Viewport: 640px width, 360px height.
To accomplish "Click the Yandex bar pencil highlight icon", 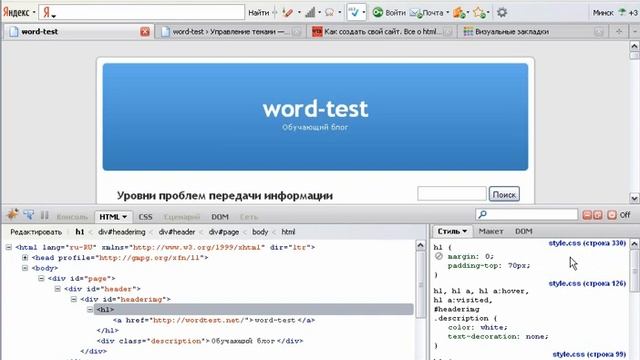I will (x=288, y=13).
